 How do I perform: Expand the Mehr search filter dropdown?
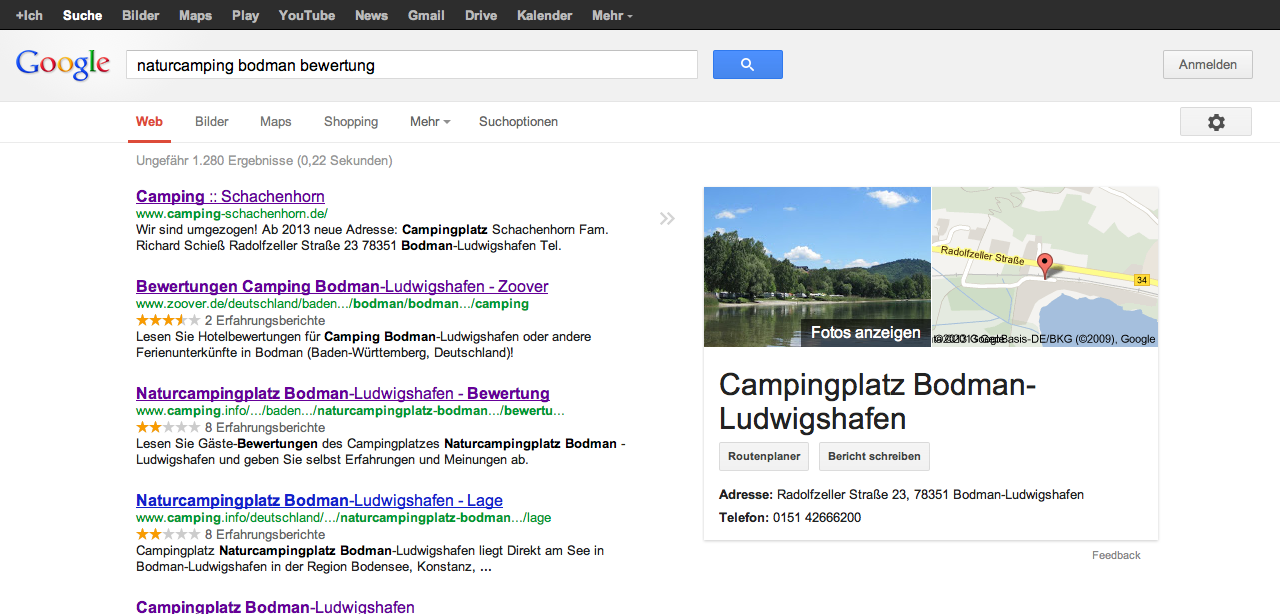[429, 122]
